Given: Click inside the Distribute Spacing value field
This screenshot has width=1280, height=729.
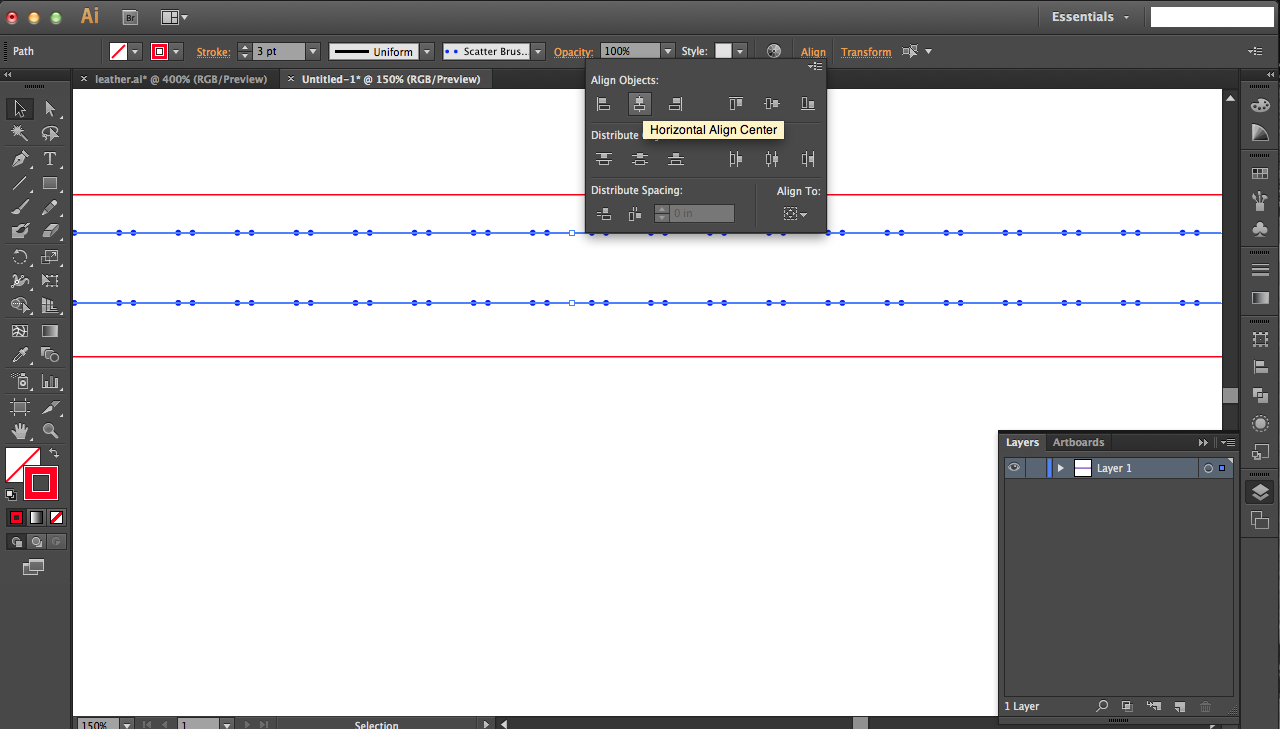Looking at the screenshot, I should click(694, 213).
